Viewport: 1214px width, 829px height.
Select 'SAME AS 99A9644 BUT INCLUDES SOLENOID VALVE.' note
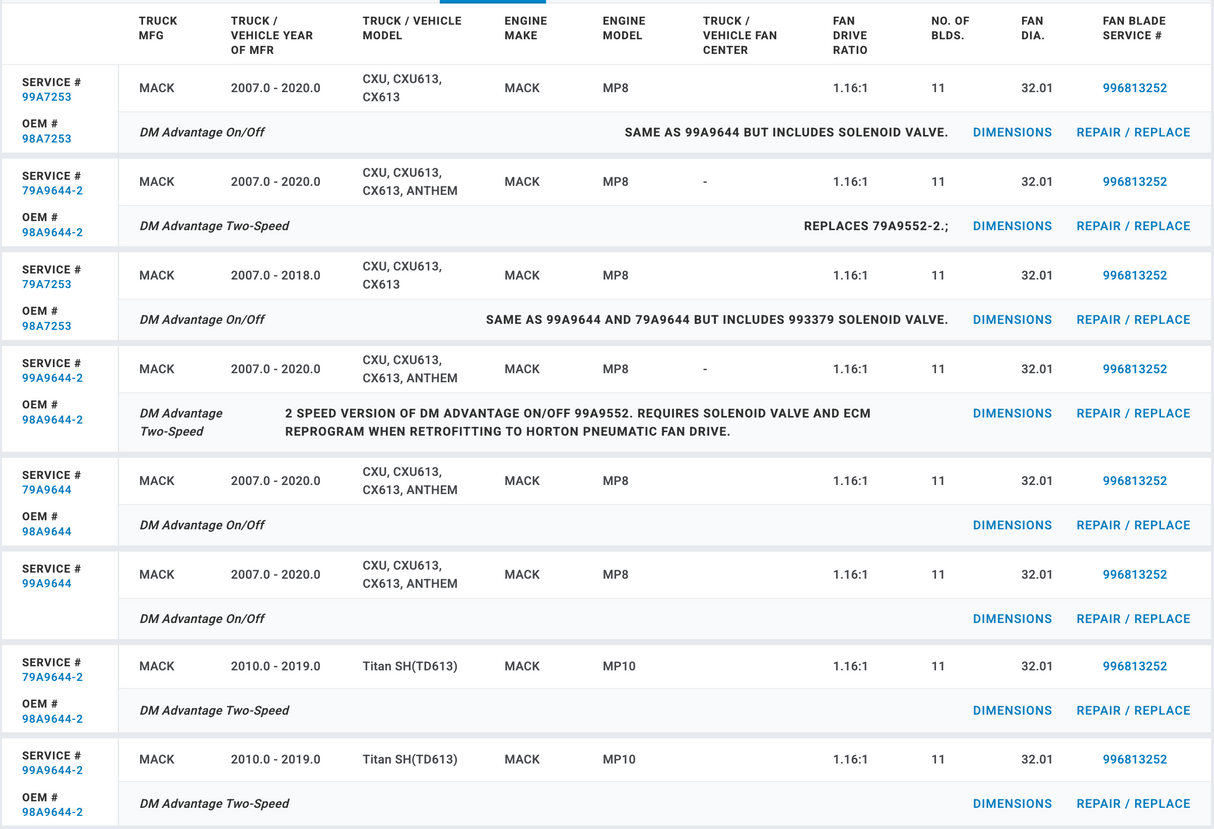[x=786, y=132]
